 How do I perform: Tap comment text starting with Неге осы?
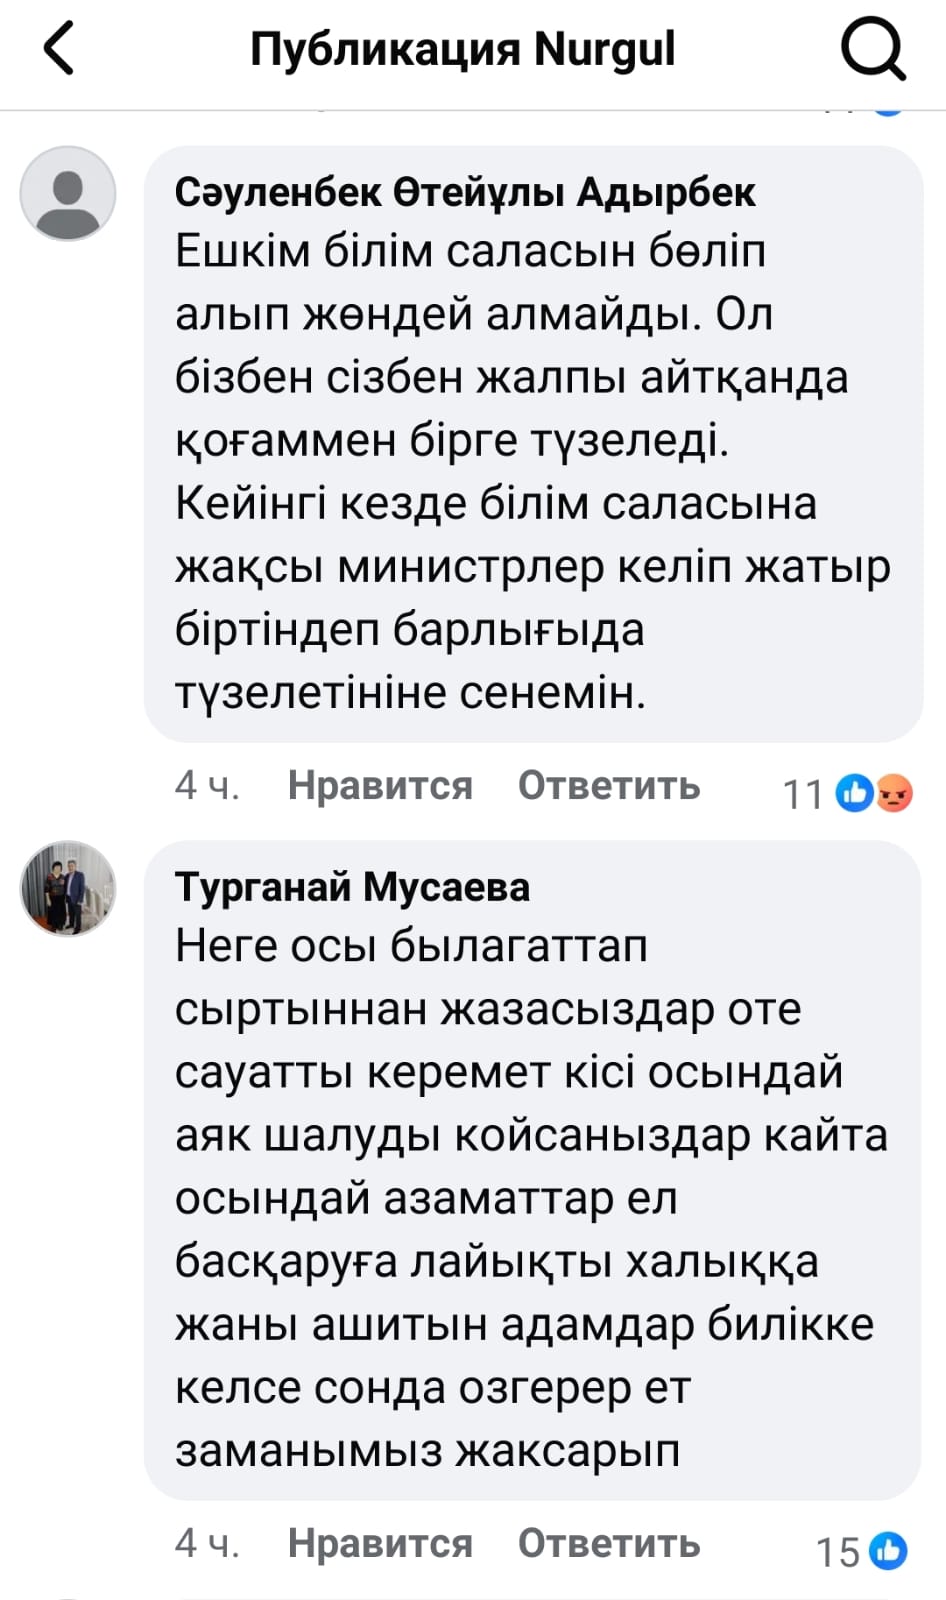click(530, 1197)
